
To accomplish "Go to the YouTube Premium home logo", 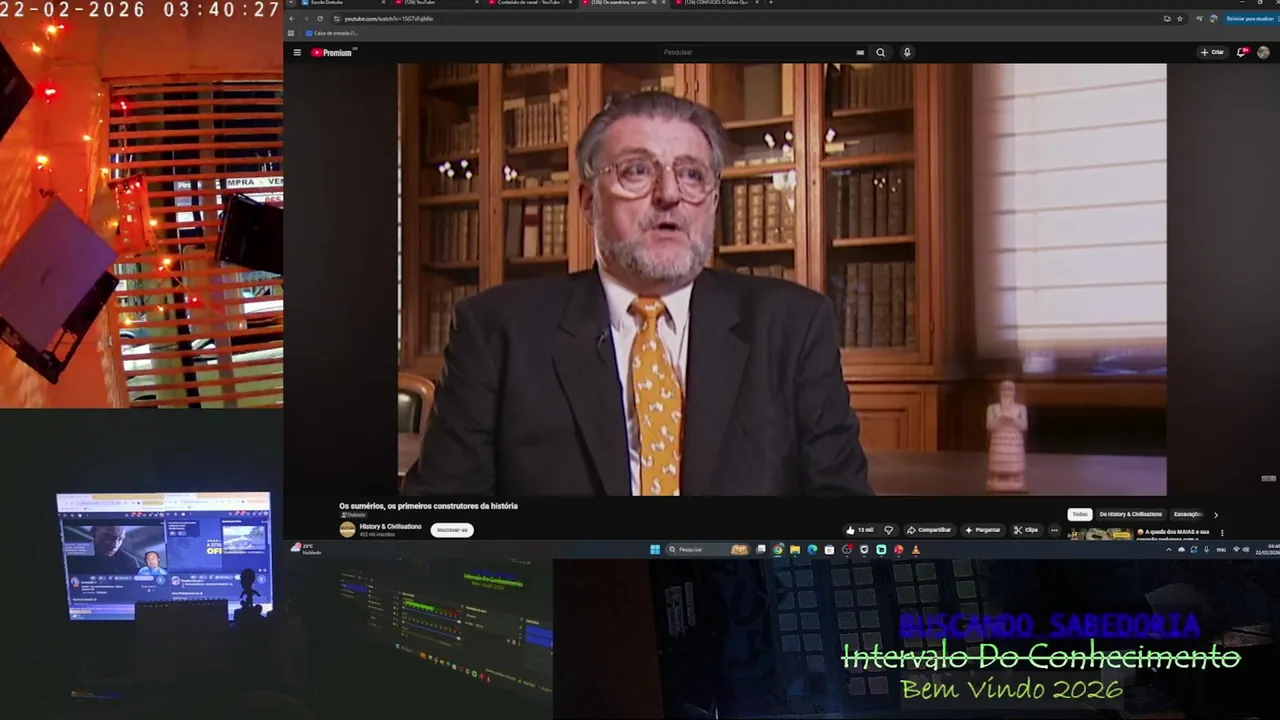I will (x=333, y=52).
